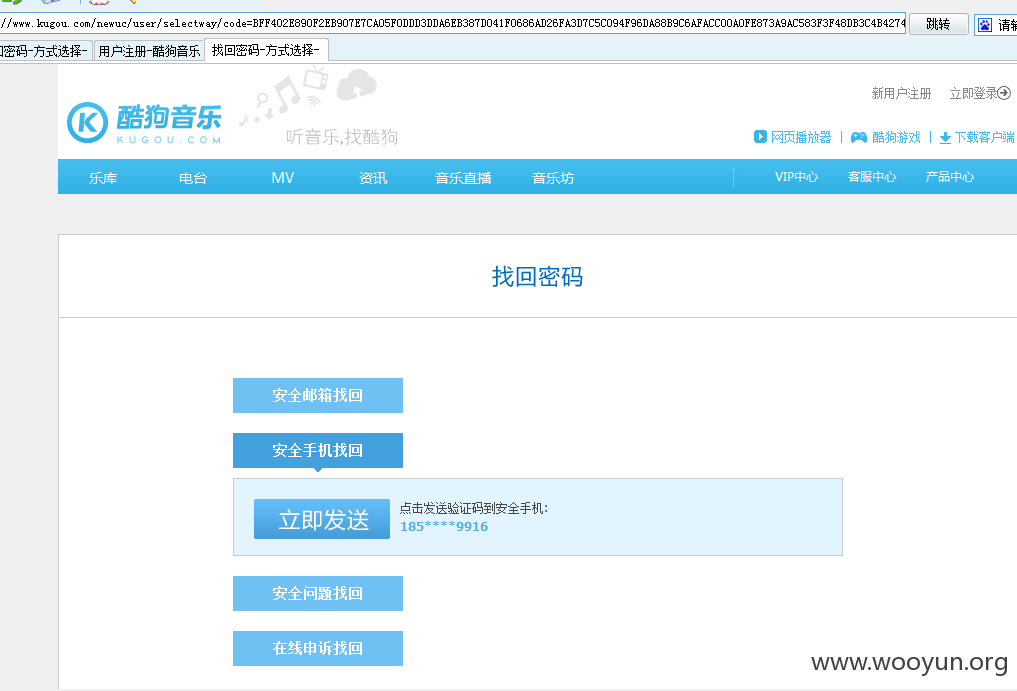This screenshot has height=691, width=1017.
Task: Click the login arrow circle icon
Action: tap(1004, 93)
